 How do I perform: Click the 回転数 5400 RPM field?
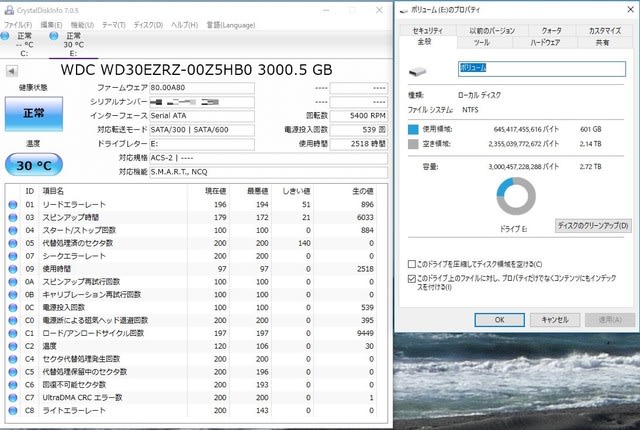358,116
